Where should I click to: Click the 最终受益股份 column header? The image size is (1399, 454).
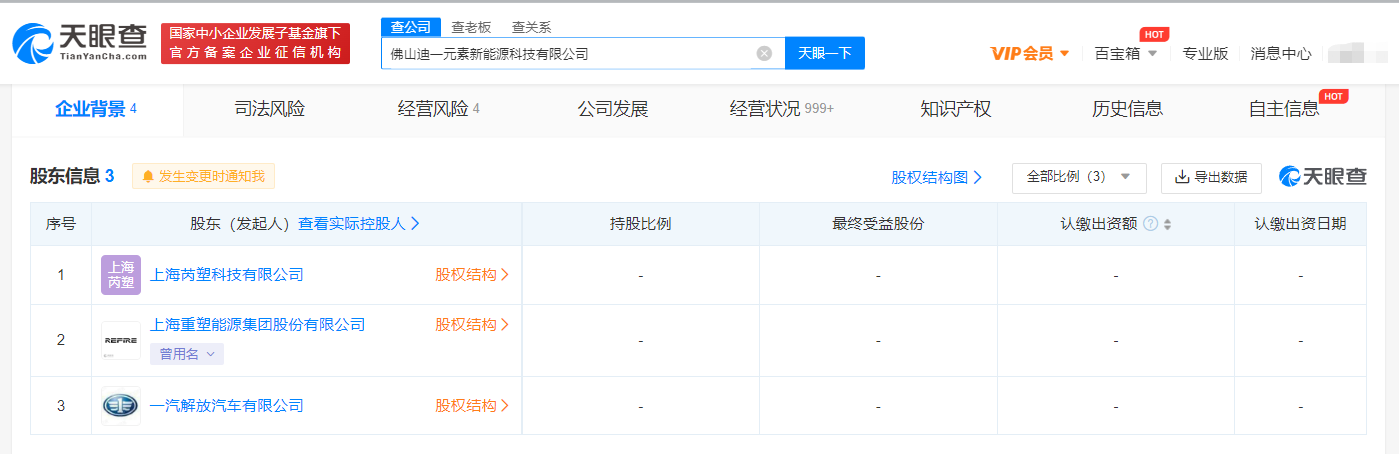(x=878, y=224)
